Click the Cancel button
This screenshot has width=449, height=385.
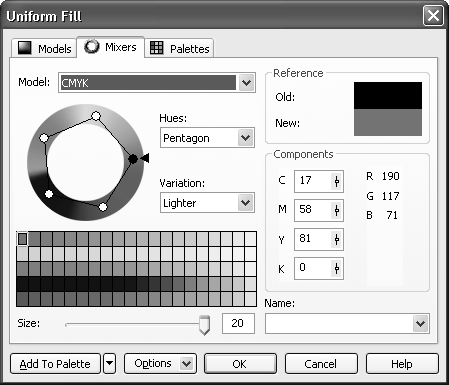321,364
